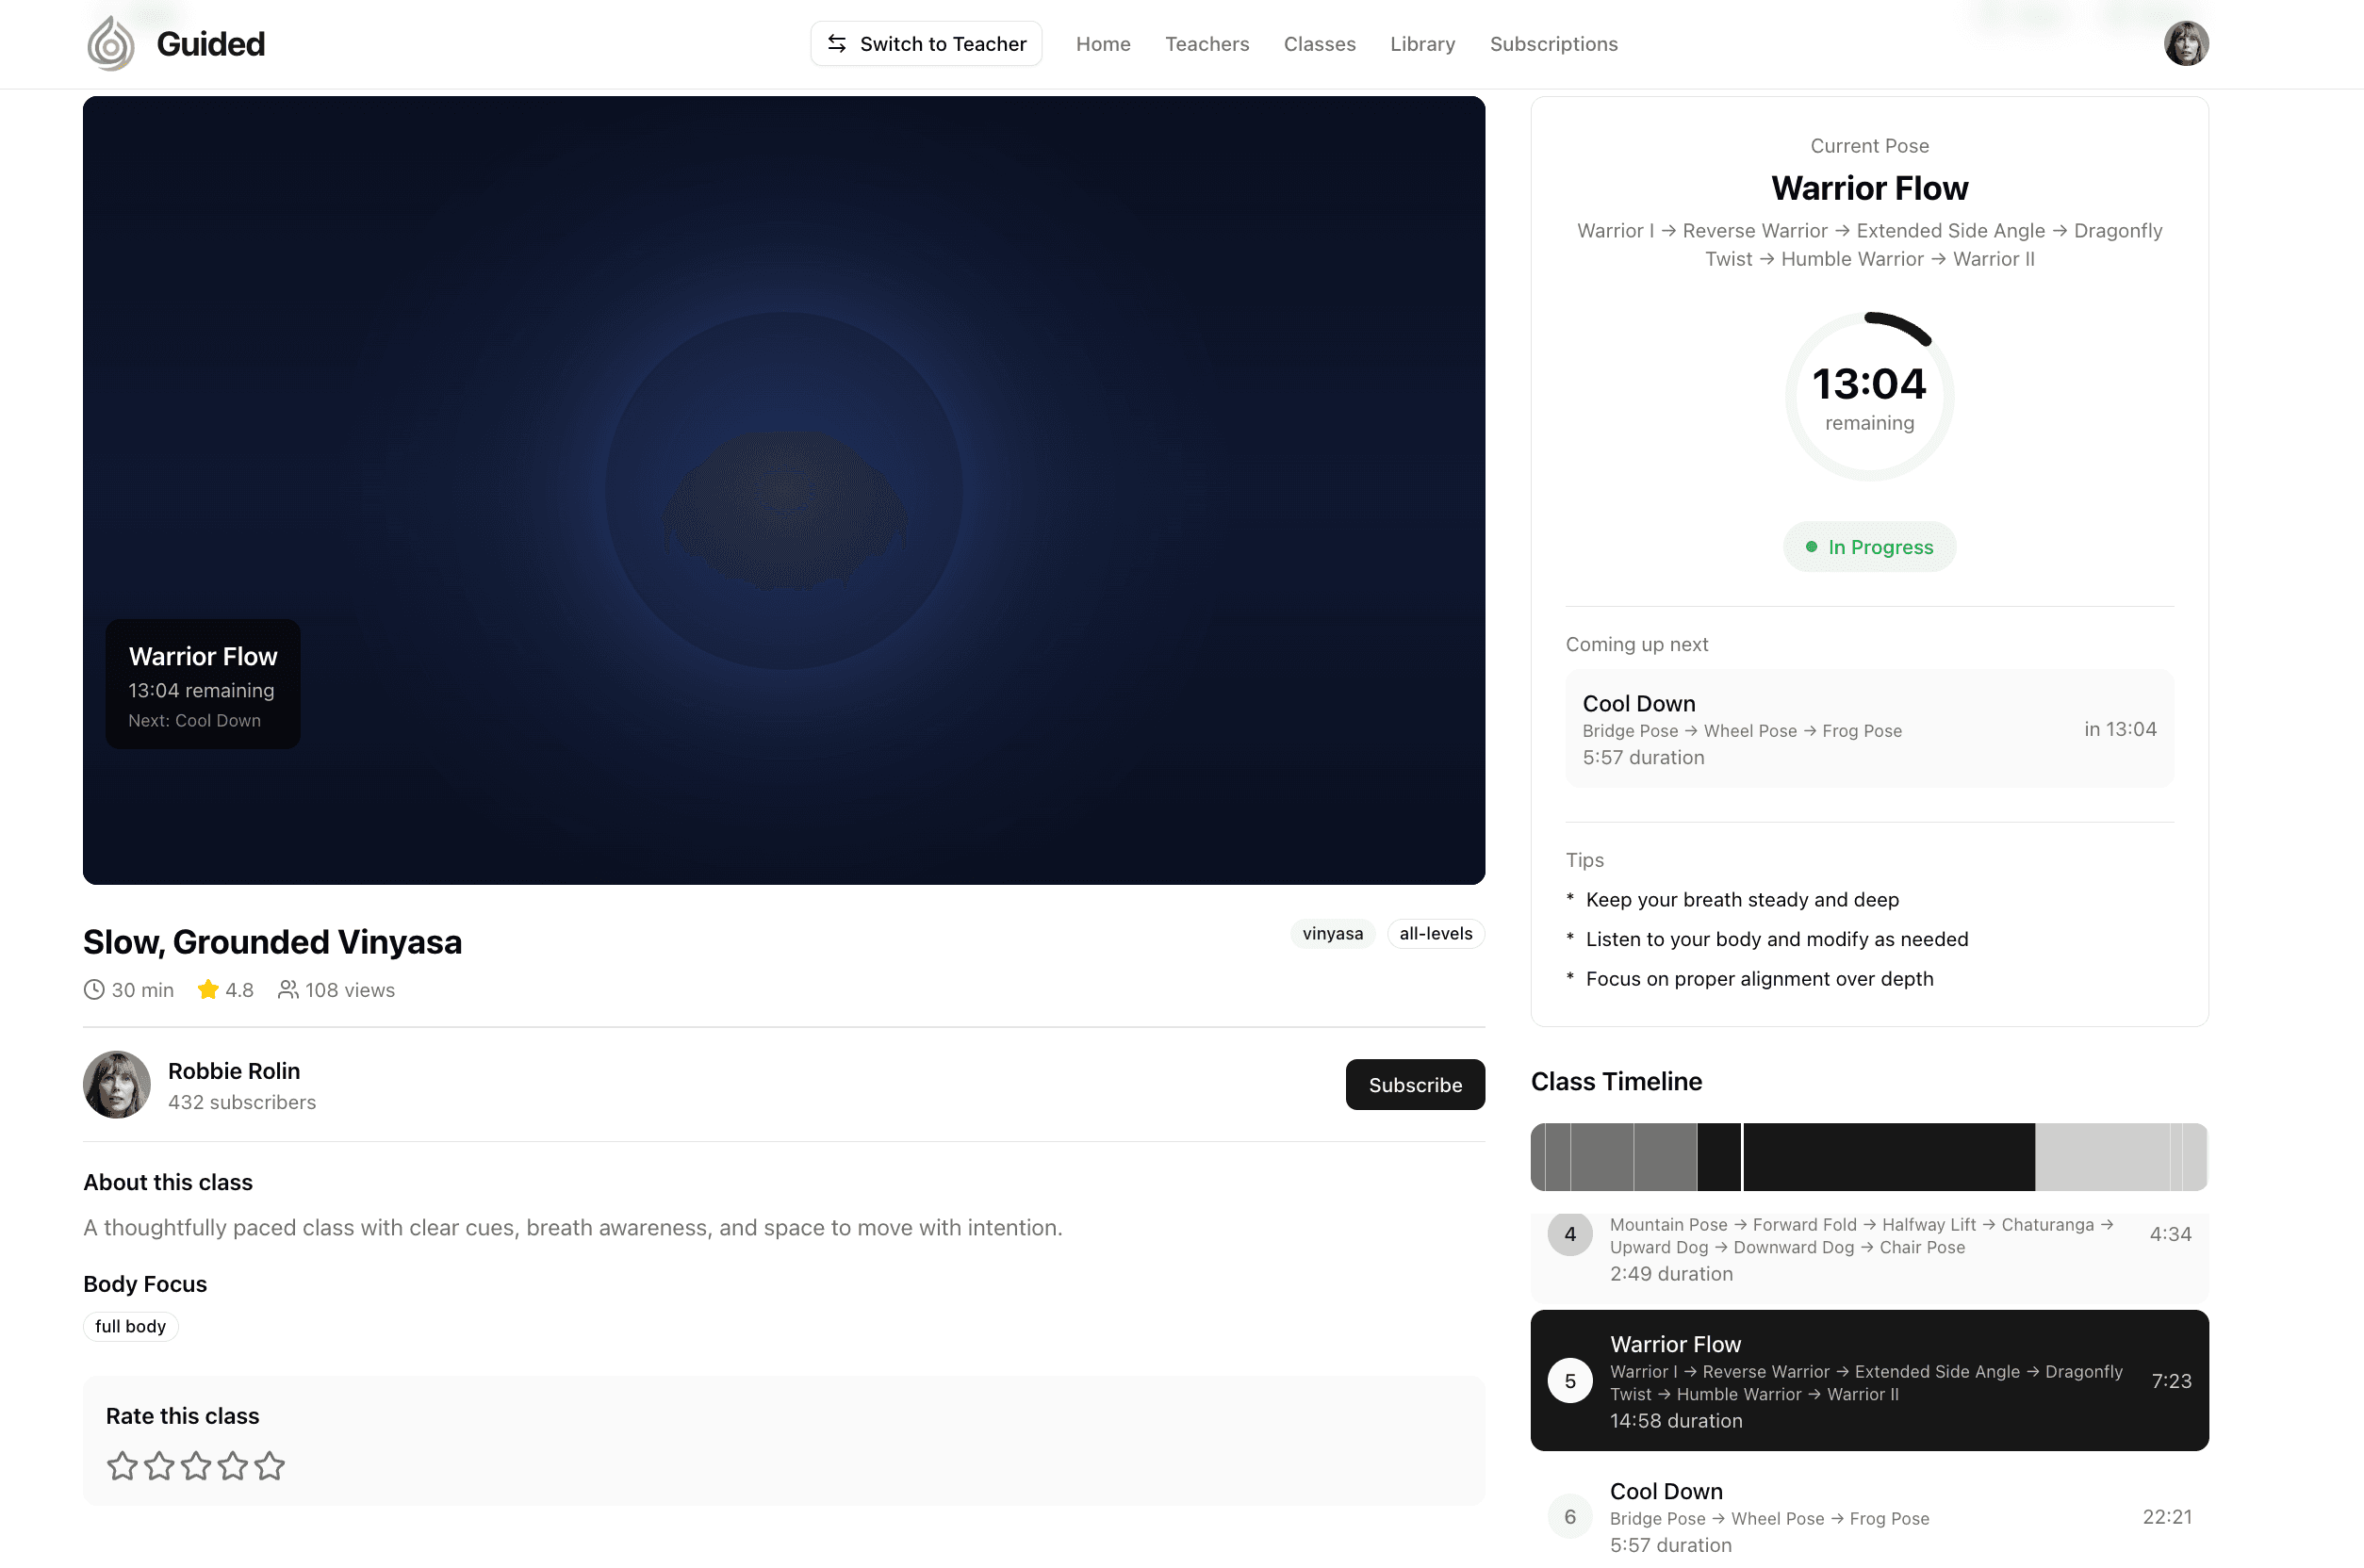This screenshot has height=1568, width=2364.
Task: Click the step 5 number circle
Action: [x=1569, y=1381]
